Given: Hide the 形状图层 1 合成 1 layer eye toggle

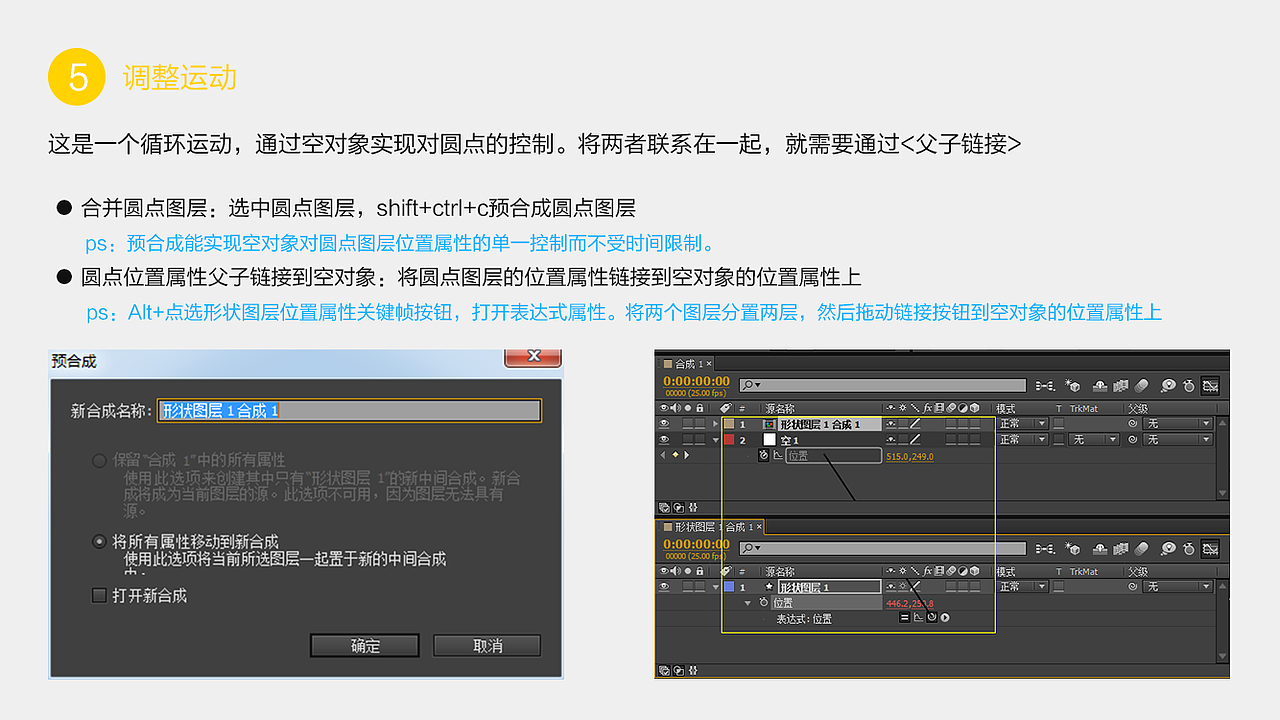Looking at the screenshot, I should 664,423.
